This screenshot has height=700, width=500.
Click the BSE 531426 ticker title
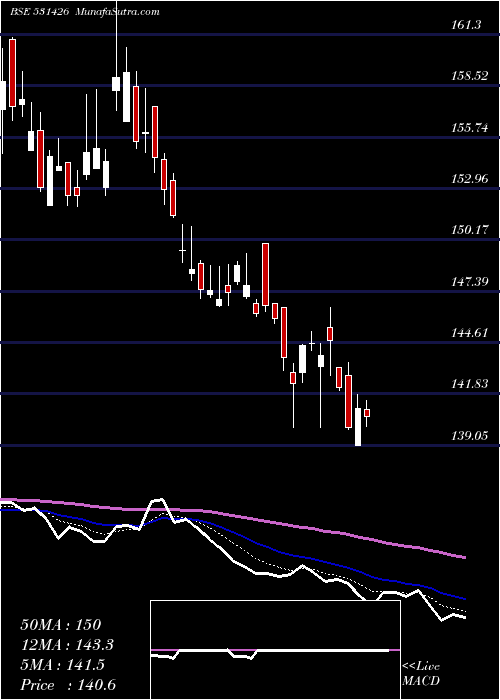(39, 12)
